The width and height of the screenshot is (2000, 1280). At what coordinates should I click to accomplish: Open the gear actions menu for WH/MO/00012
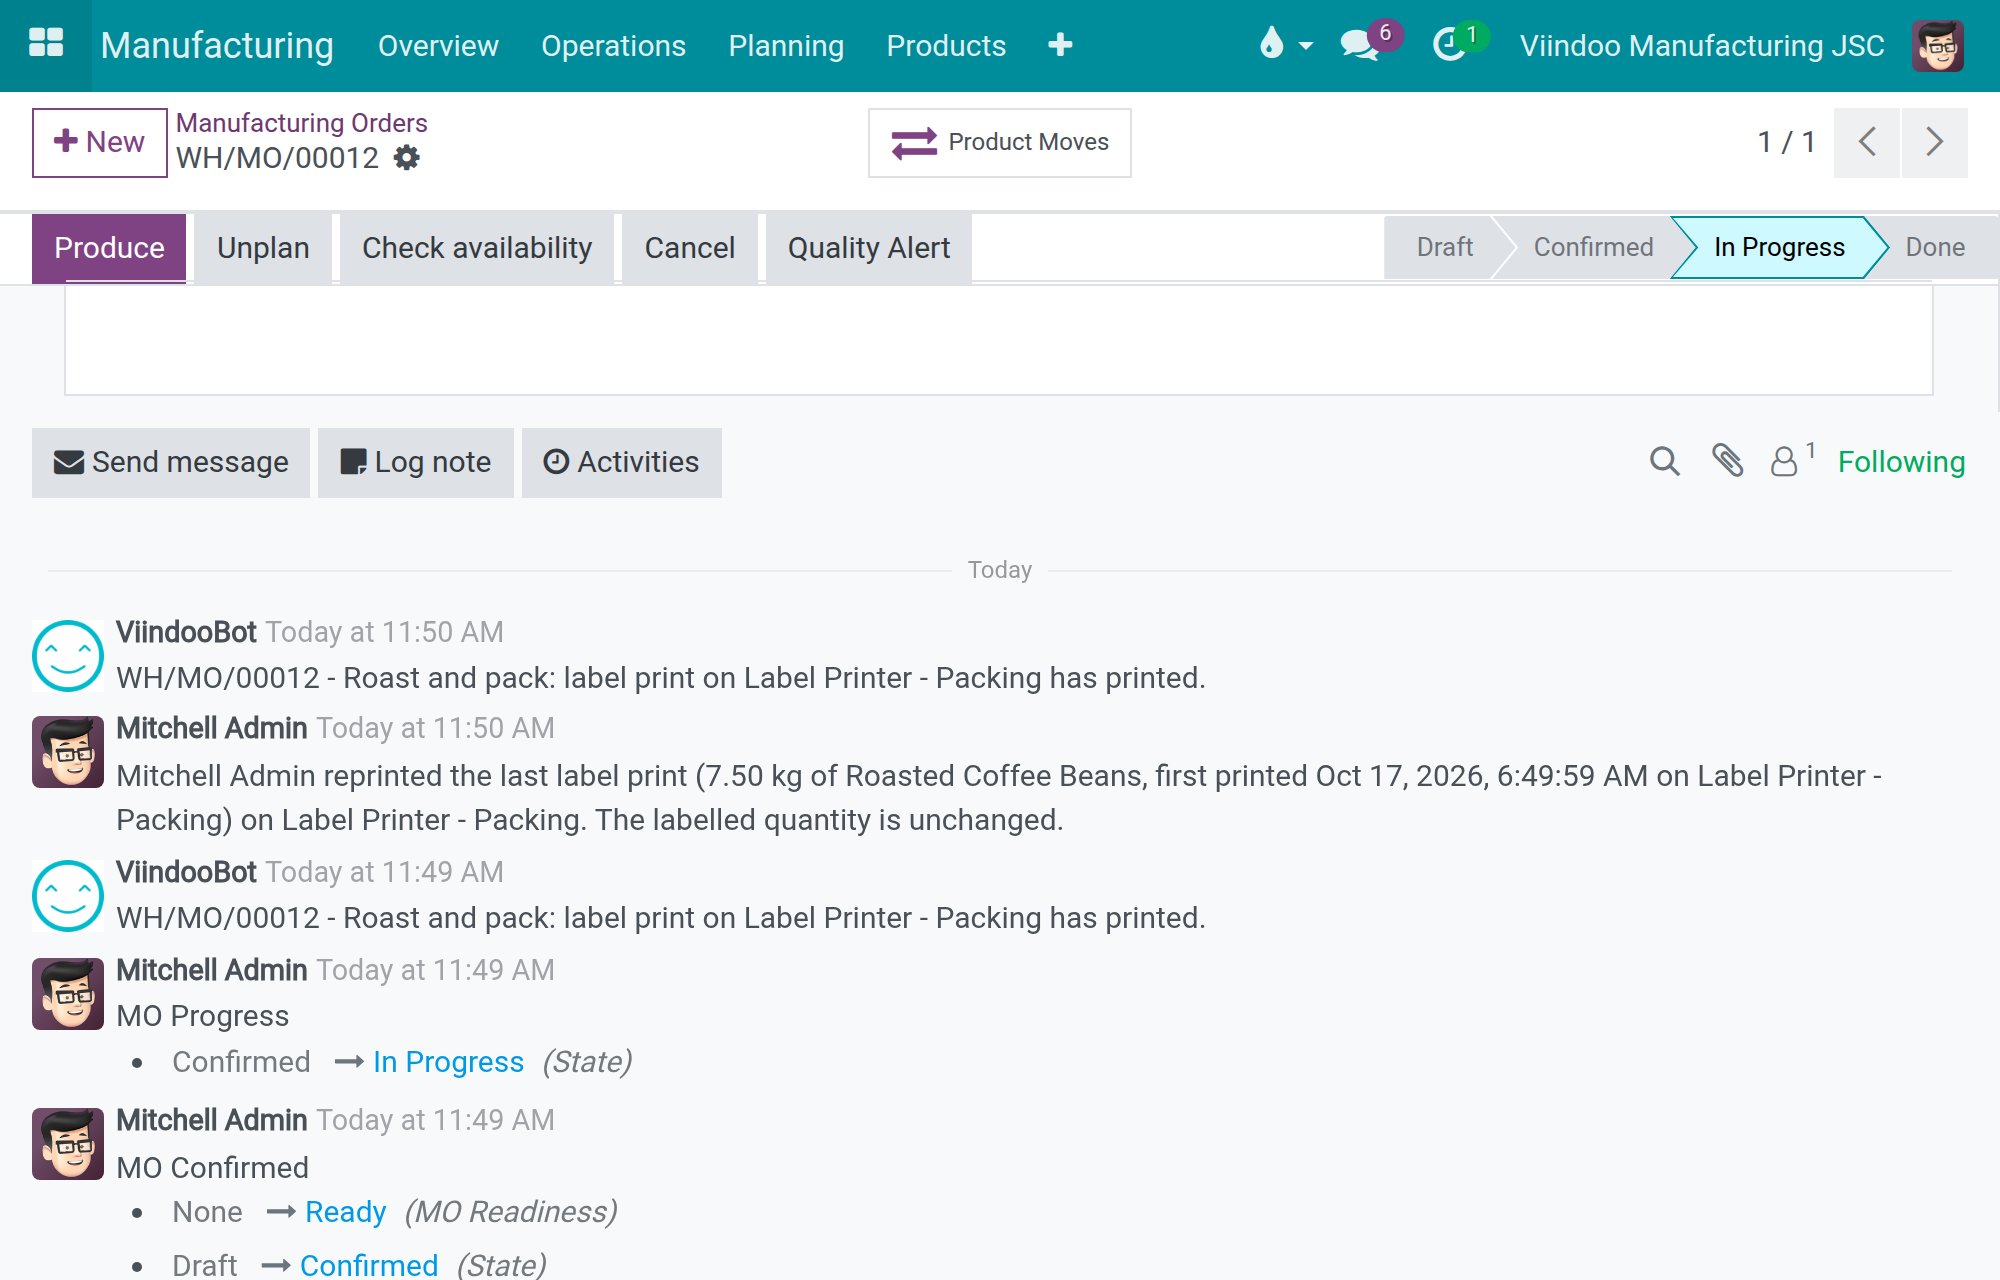tap(407, 158)
